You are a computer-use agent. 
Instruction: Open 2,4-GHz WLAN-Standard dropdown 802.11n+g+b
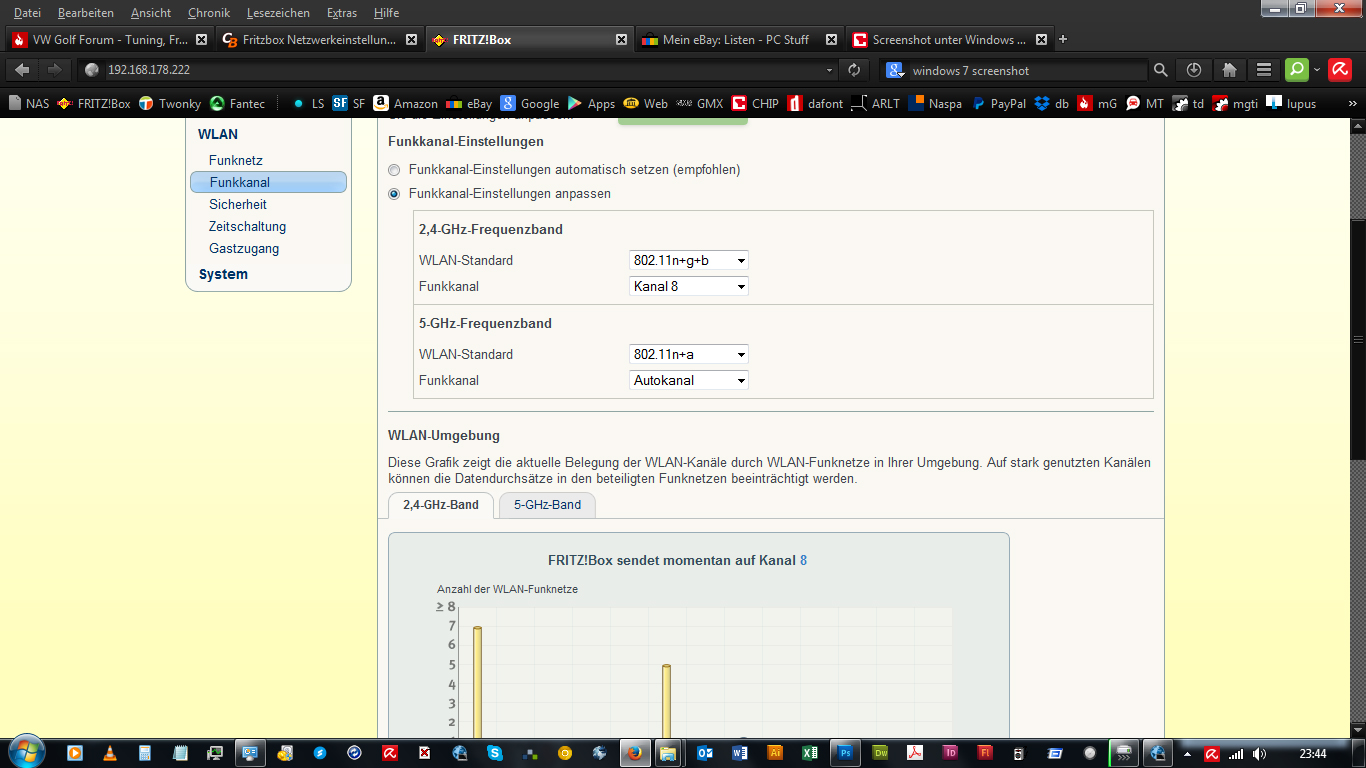(x=689, y=260)
